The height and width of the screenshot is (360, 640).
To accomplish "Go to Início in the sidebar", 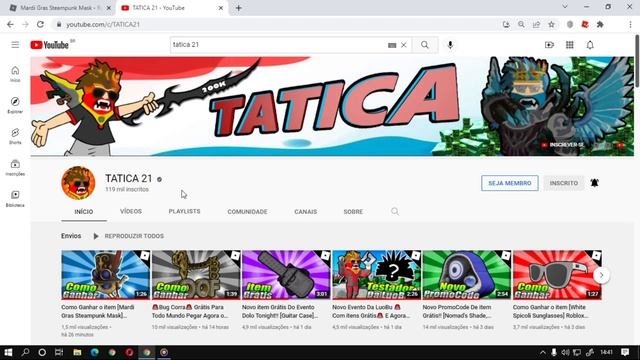I will click(15, 74).
